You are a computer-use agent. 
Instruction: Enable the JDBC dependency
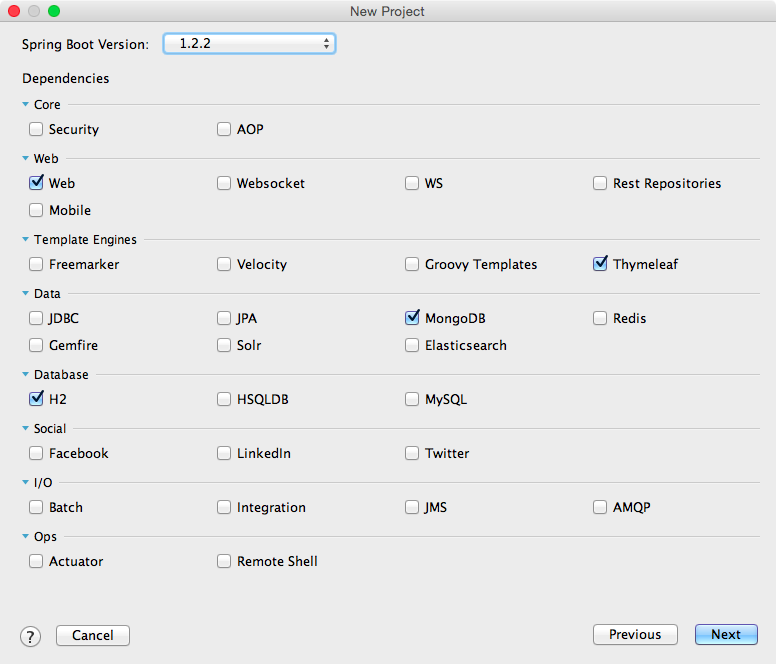36,318
